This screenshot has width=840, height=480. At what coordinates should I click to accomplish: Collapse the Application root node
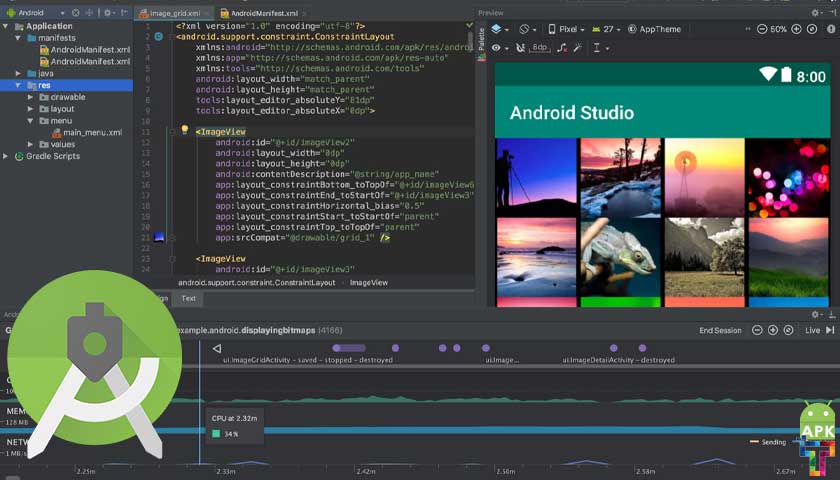tap(5, 26)
